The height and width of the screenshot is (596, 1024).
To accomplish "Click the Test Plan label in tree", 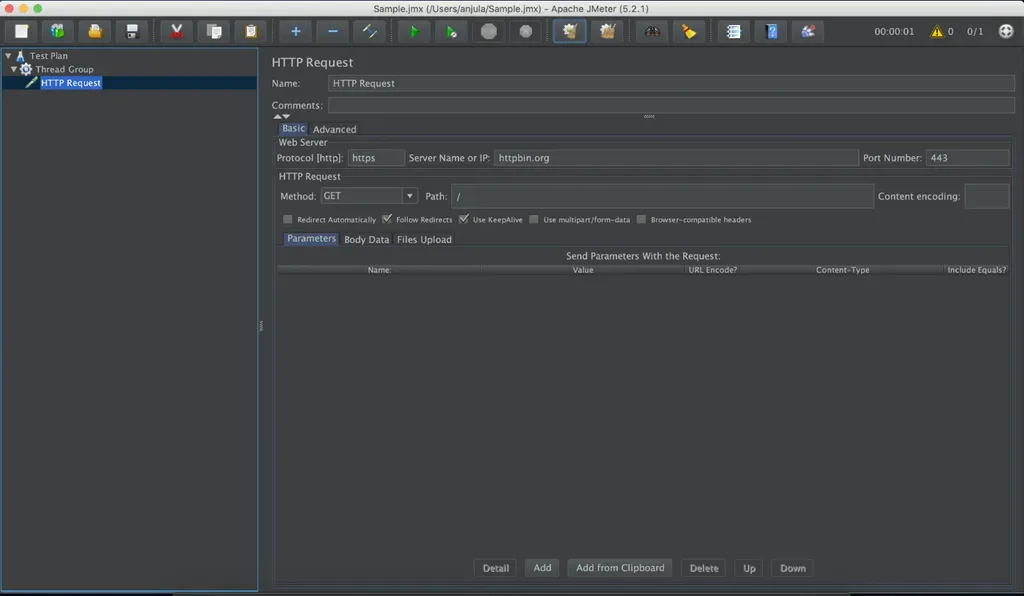I will click(48, 56).
